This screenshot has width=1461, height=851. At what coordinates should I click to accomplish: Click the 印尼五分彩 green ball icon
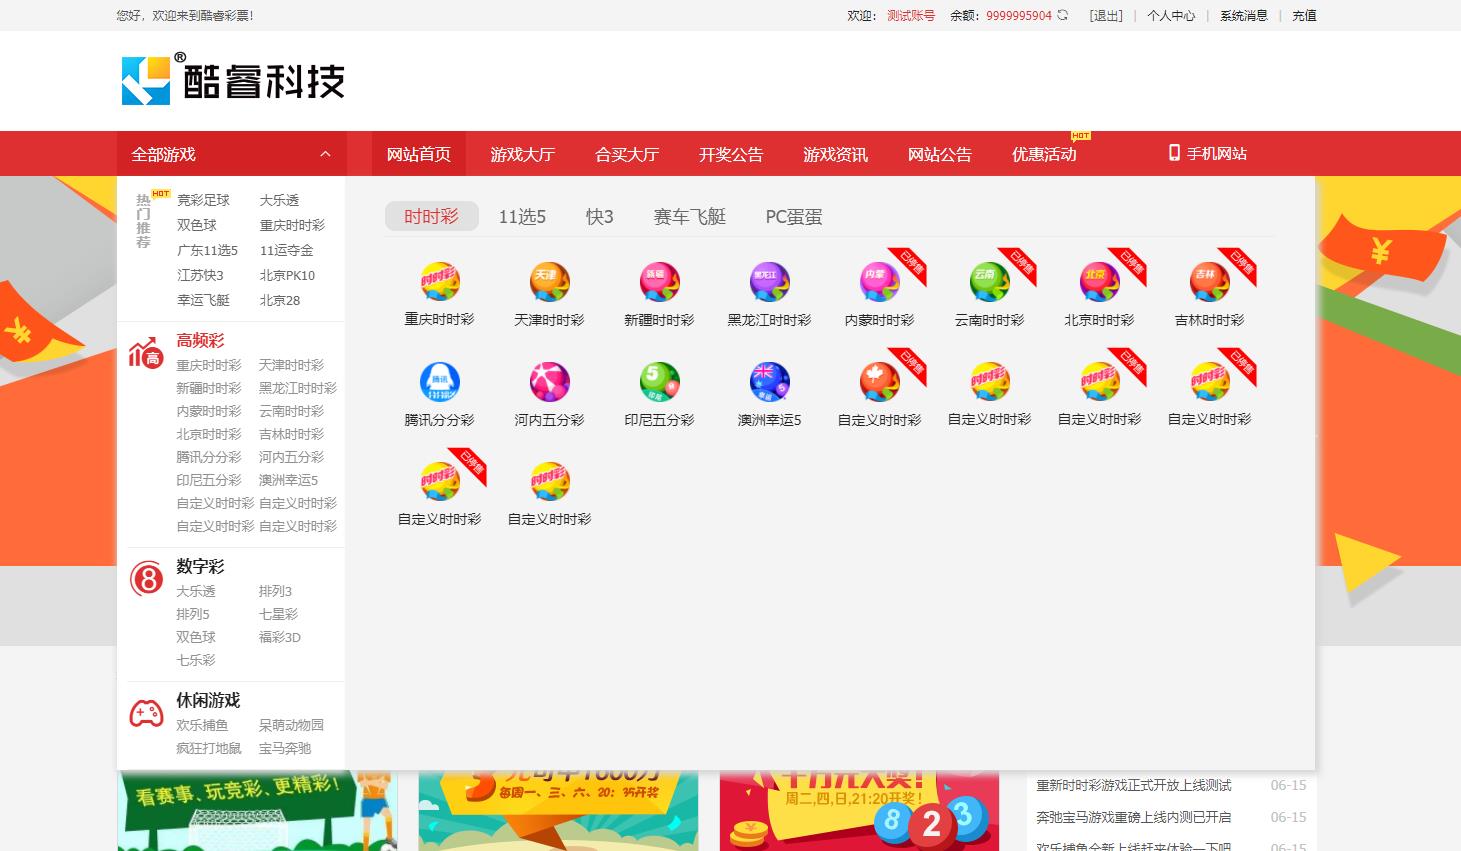pyautogui.click(x=659, y=382)
